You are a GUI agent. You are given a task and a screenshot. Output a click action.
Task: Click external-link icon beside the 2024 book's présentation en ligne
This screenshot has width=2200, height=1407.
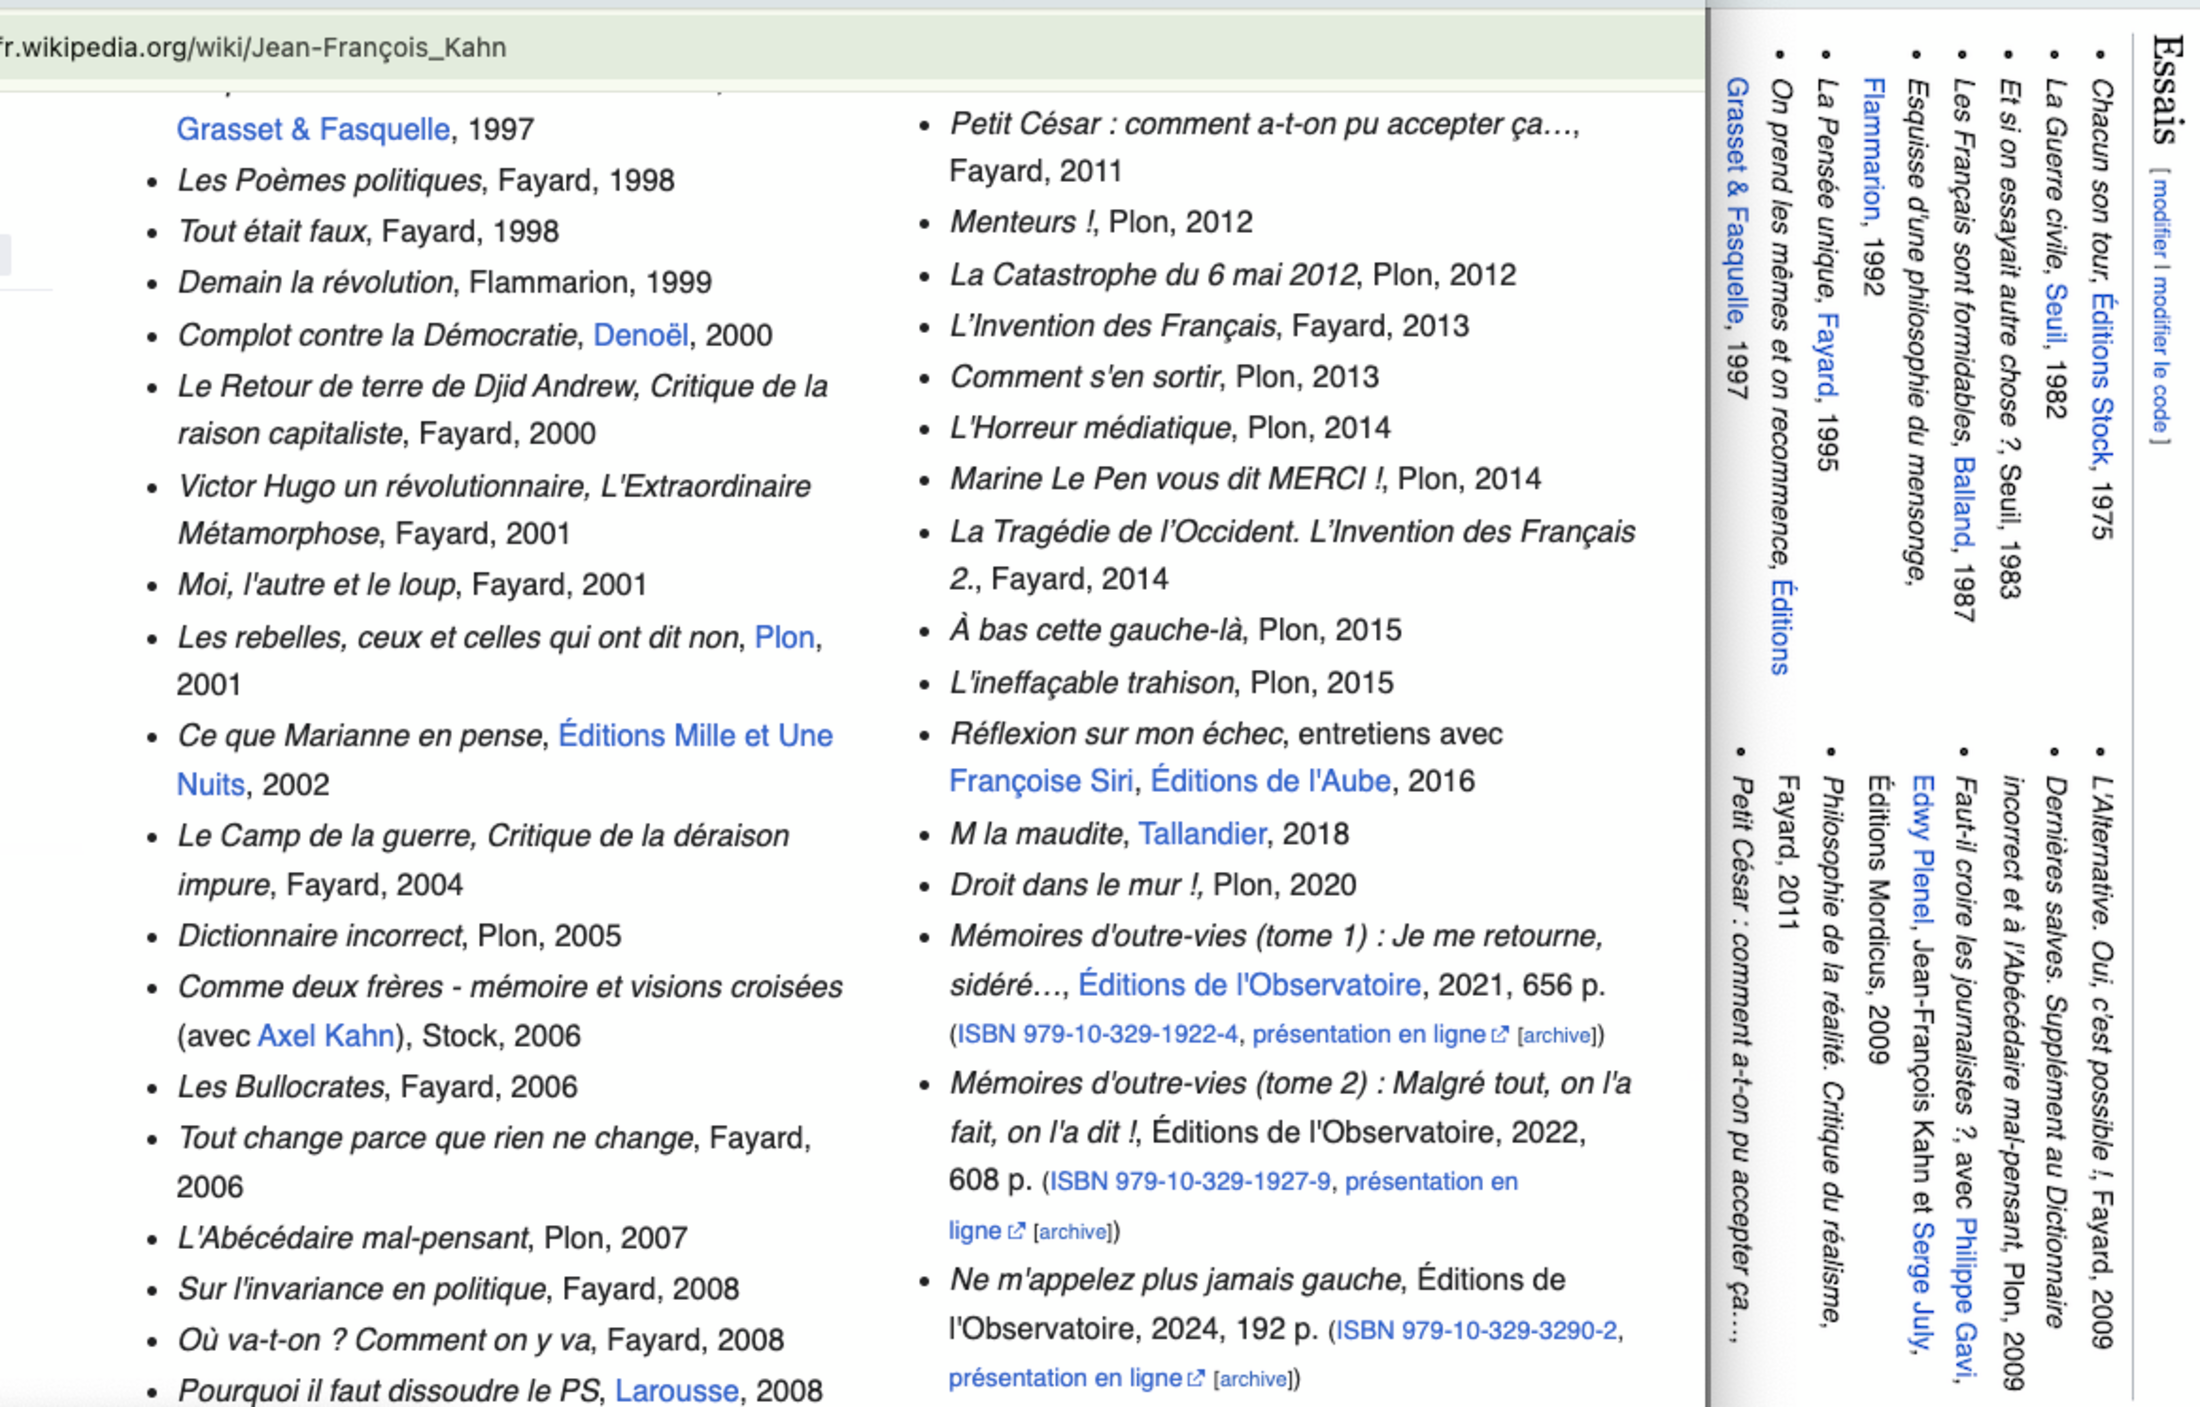coord(1195,1380)
